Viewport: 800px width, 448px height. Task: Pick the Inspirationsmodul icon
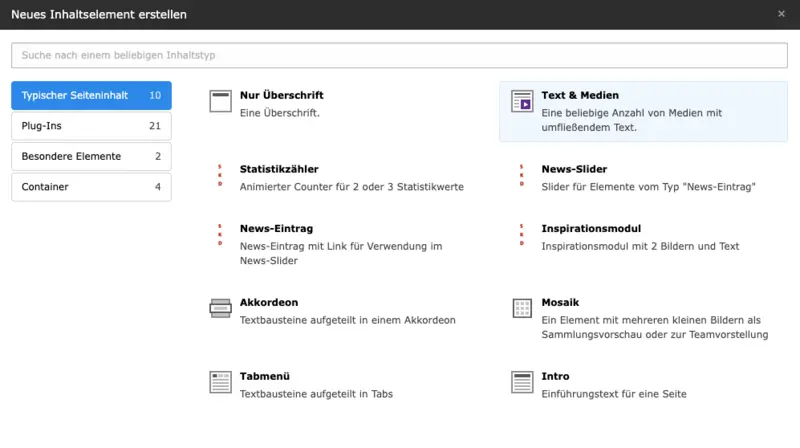522,235
